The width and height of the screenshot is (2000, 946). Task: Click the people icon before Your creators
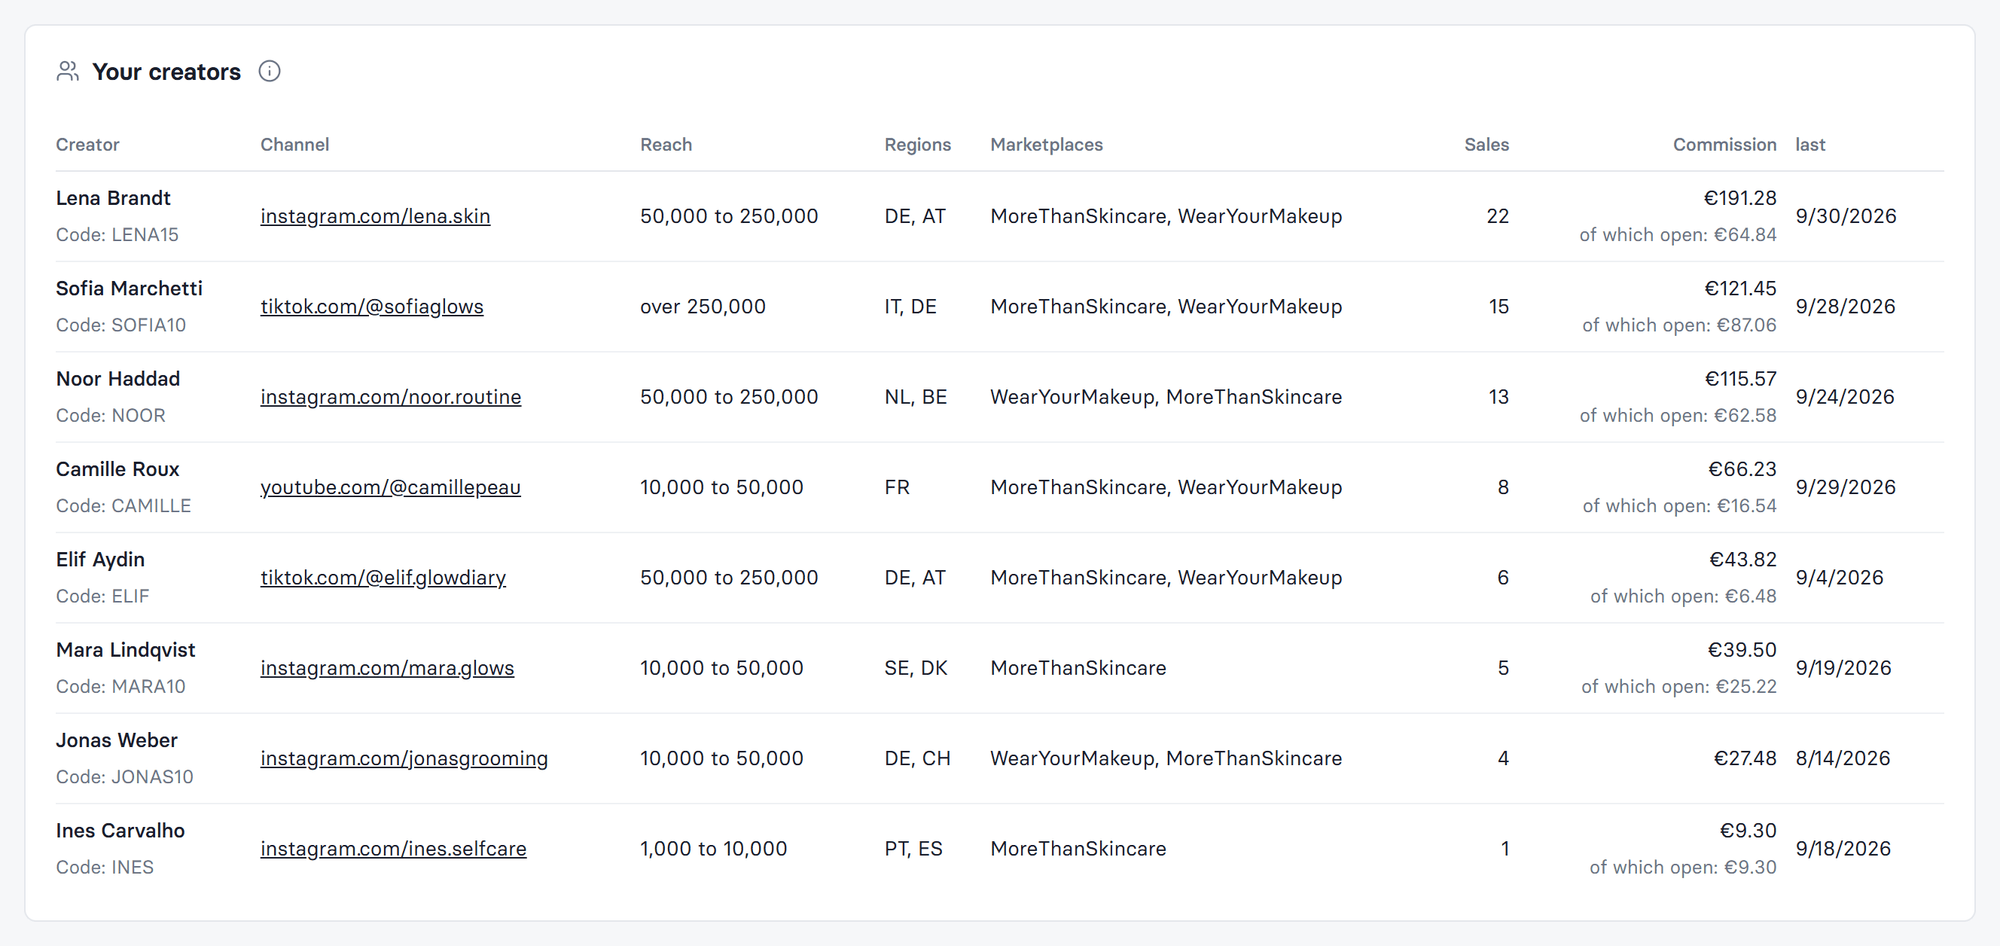(x=68, y=71)
